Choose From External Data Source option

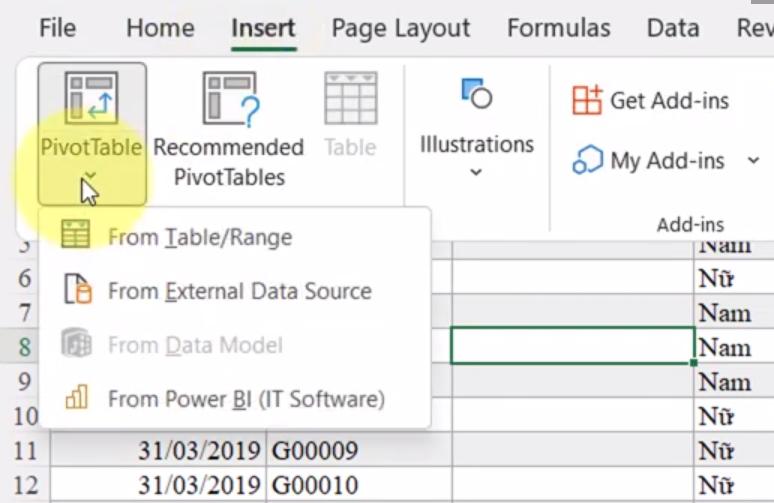coord(235,291)
